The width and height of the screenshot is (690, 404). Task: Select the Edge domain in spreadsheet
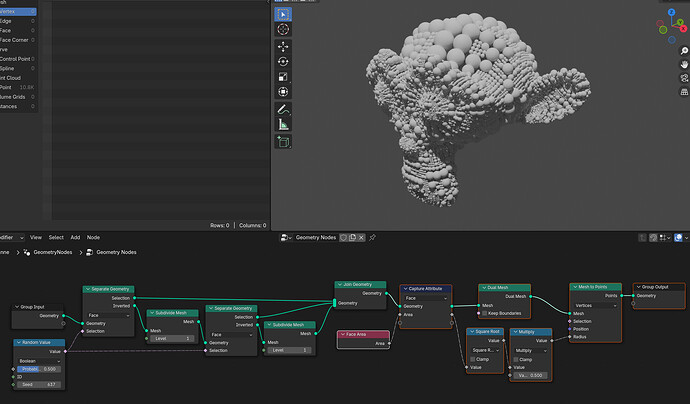(18, 21)
